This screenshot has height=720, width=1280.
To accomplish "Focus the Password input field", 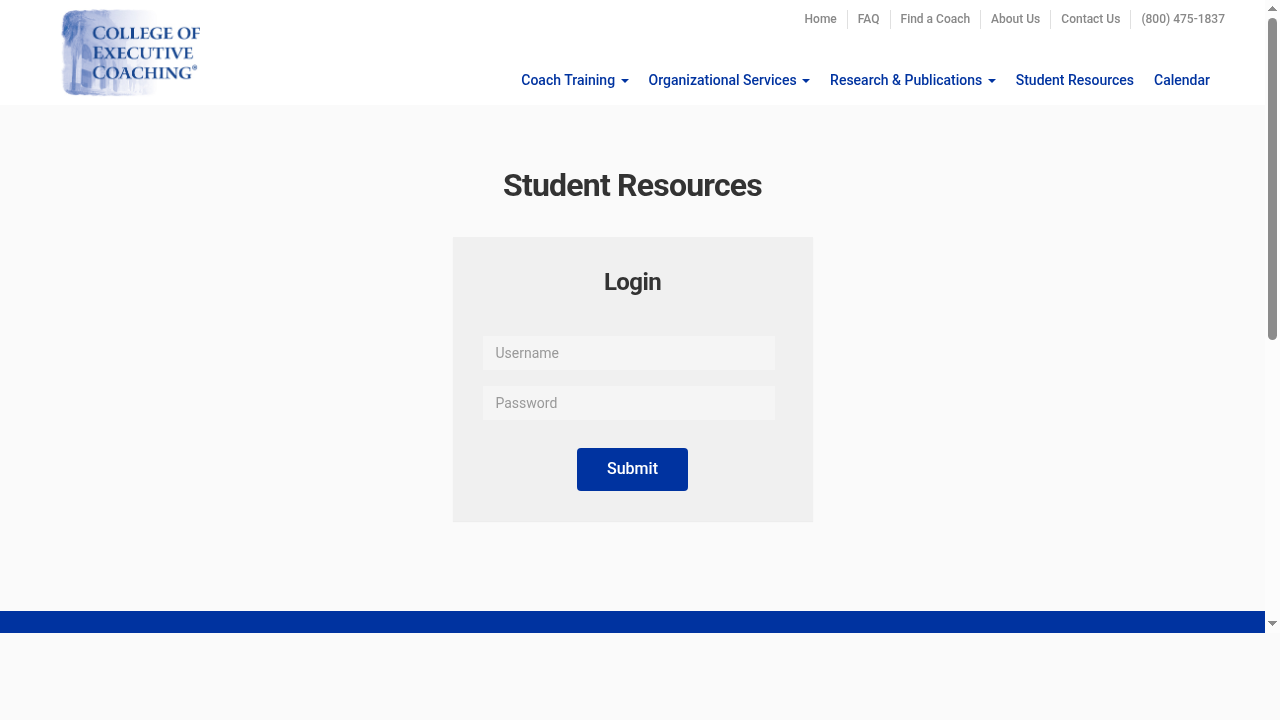I will [x=629, y=403].
